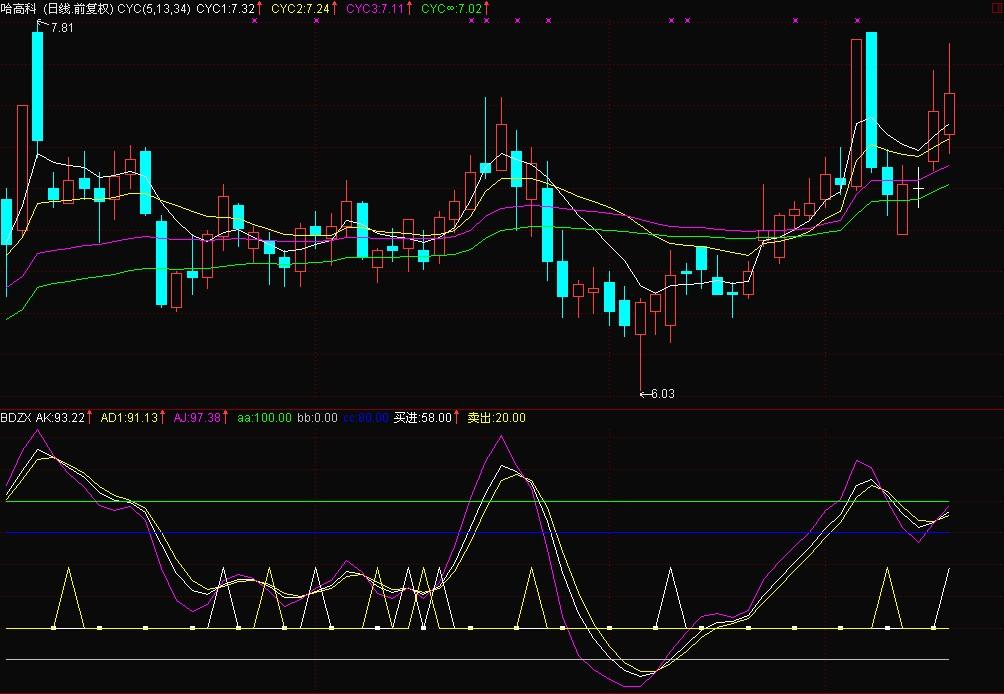Select the tall cyan candlestick under the 7.81 label
The height and width of the screenshot is (694, 1004).
pos(38,86)
